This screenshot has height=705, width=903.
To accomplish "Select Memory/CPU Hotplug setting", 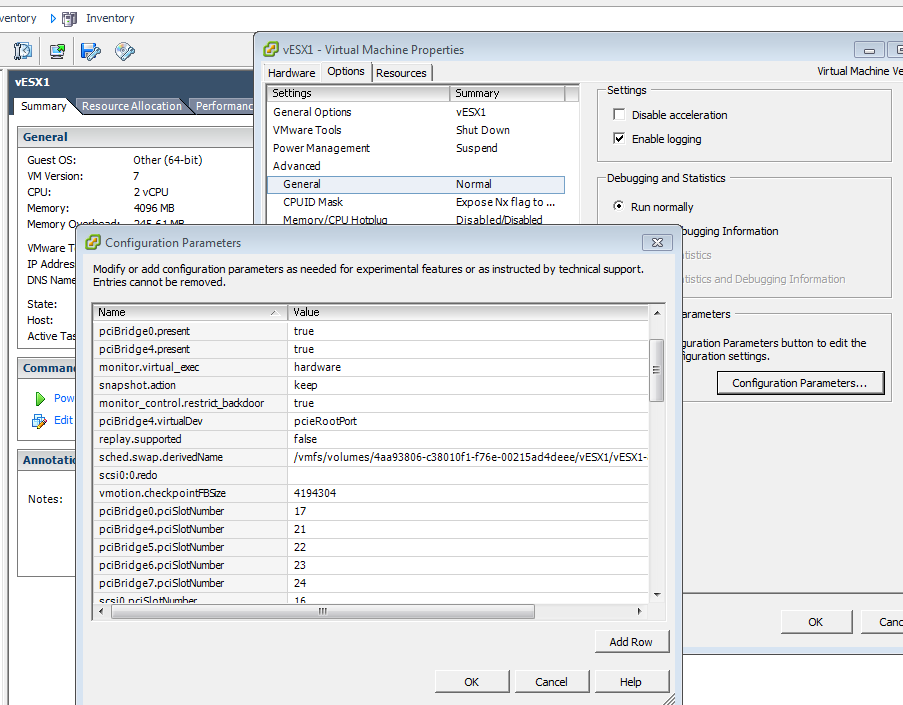I will click(416, 219).
